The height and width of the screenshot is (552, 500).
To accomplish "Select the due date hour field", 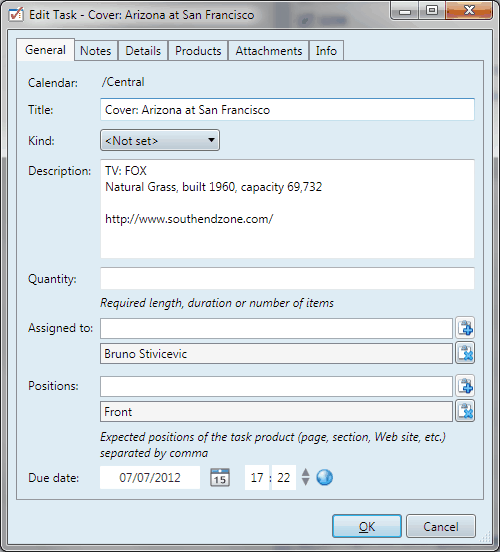I will (x=257, y=478).
